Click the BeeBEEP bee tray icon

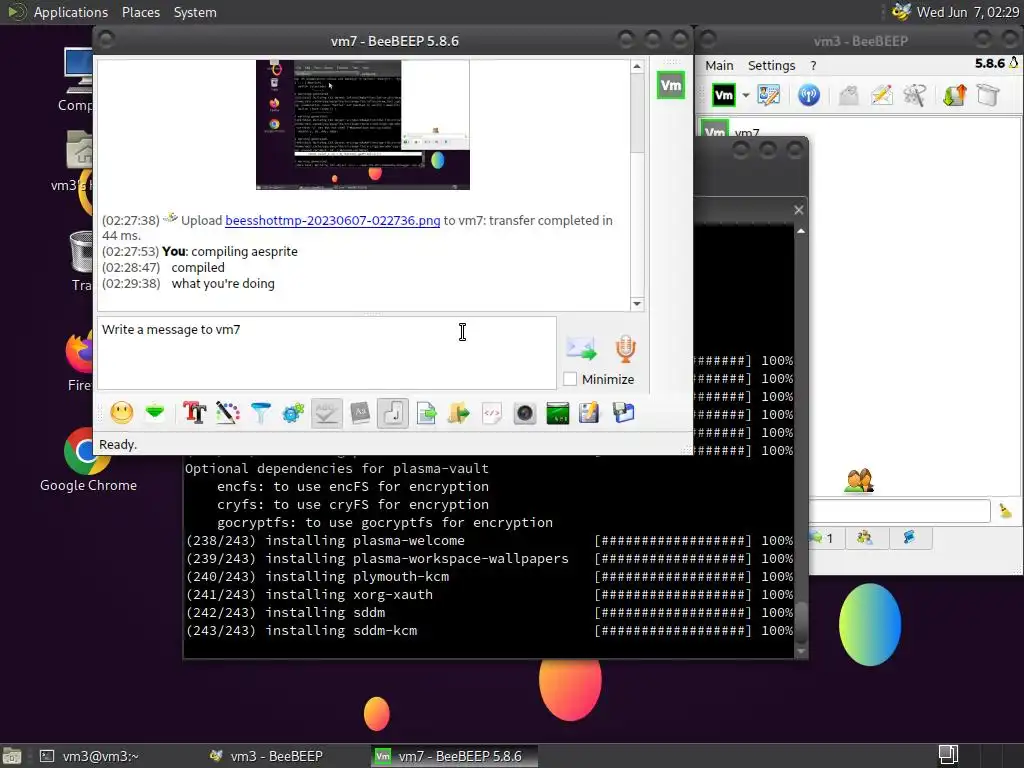[901, 12]
